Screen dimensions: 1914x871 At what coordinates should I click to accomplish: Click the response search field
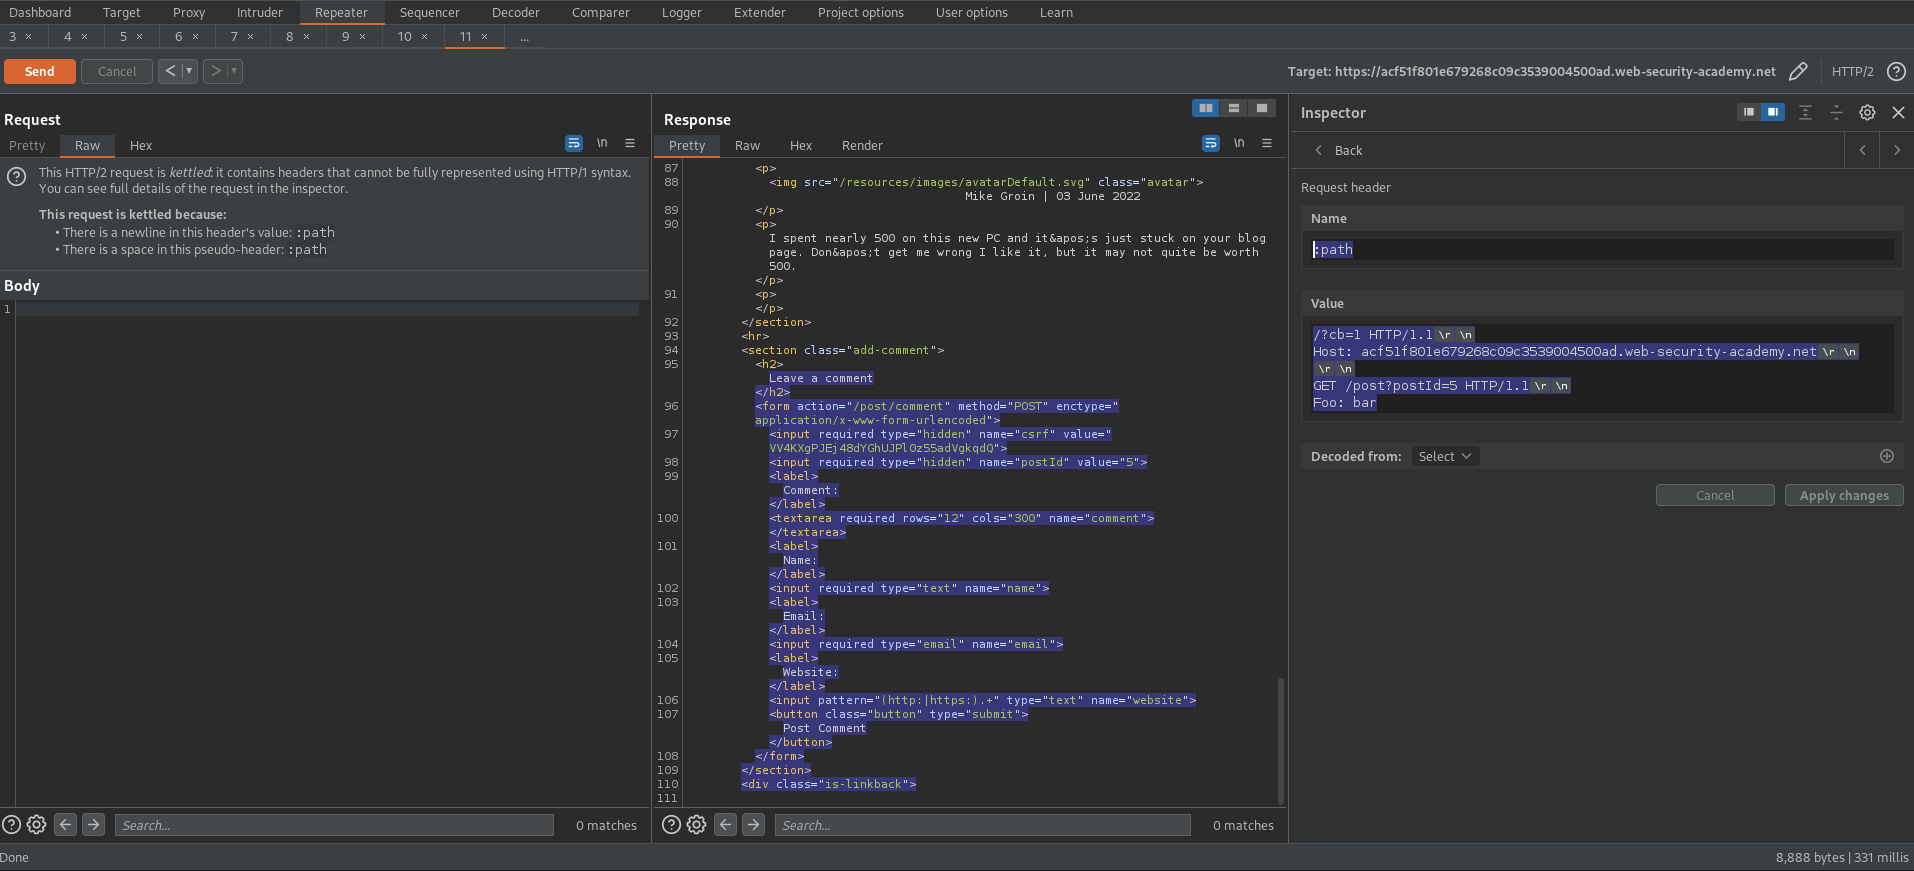pyautogui.click(x=982, y=825)
